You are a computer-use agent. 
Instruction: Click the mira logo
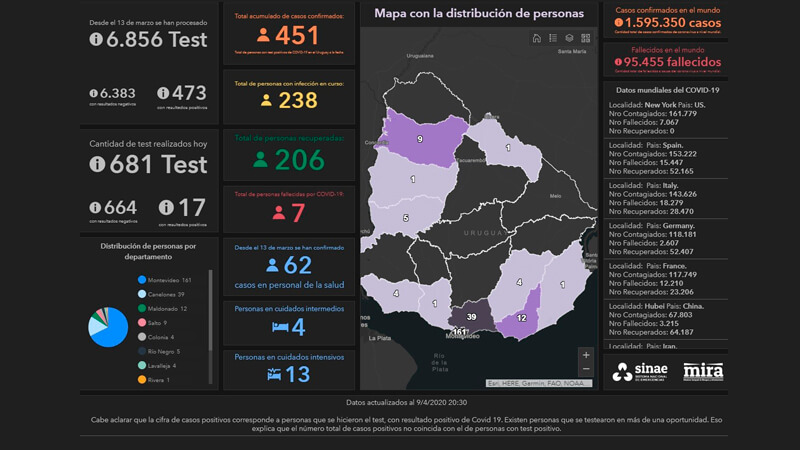pyautogui.click(x=703, y=372)
